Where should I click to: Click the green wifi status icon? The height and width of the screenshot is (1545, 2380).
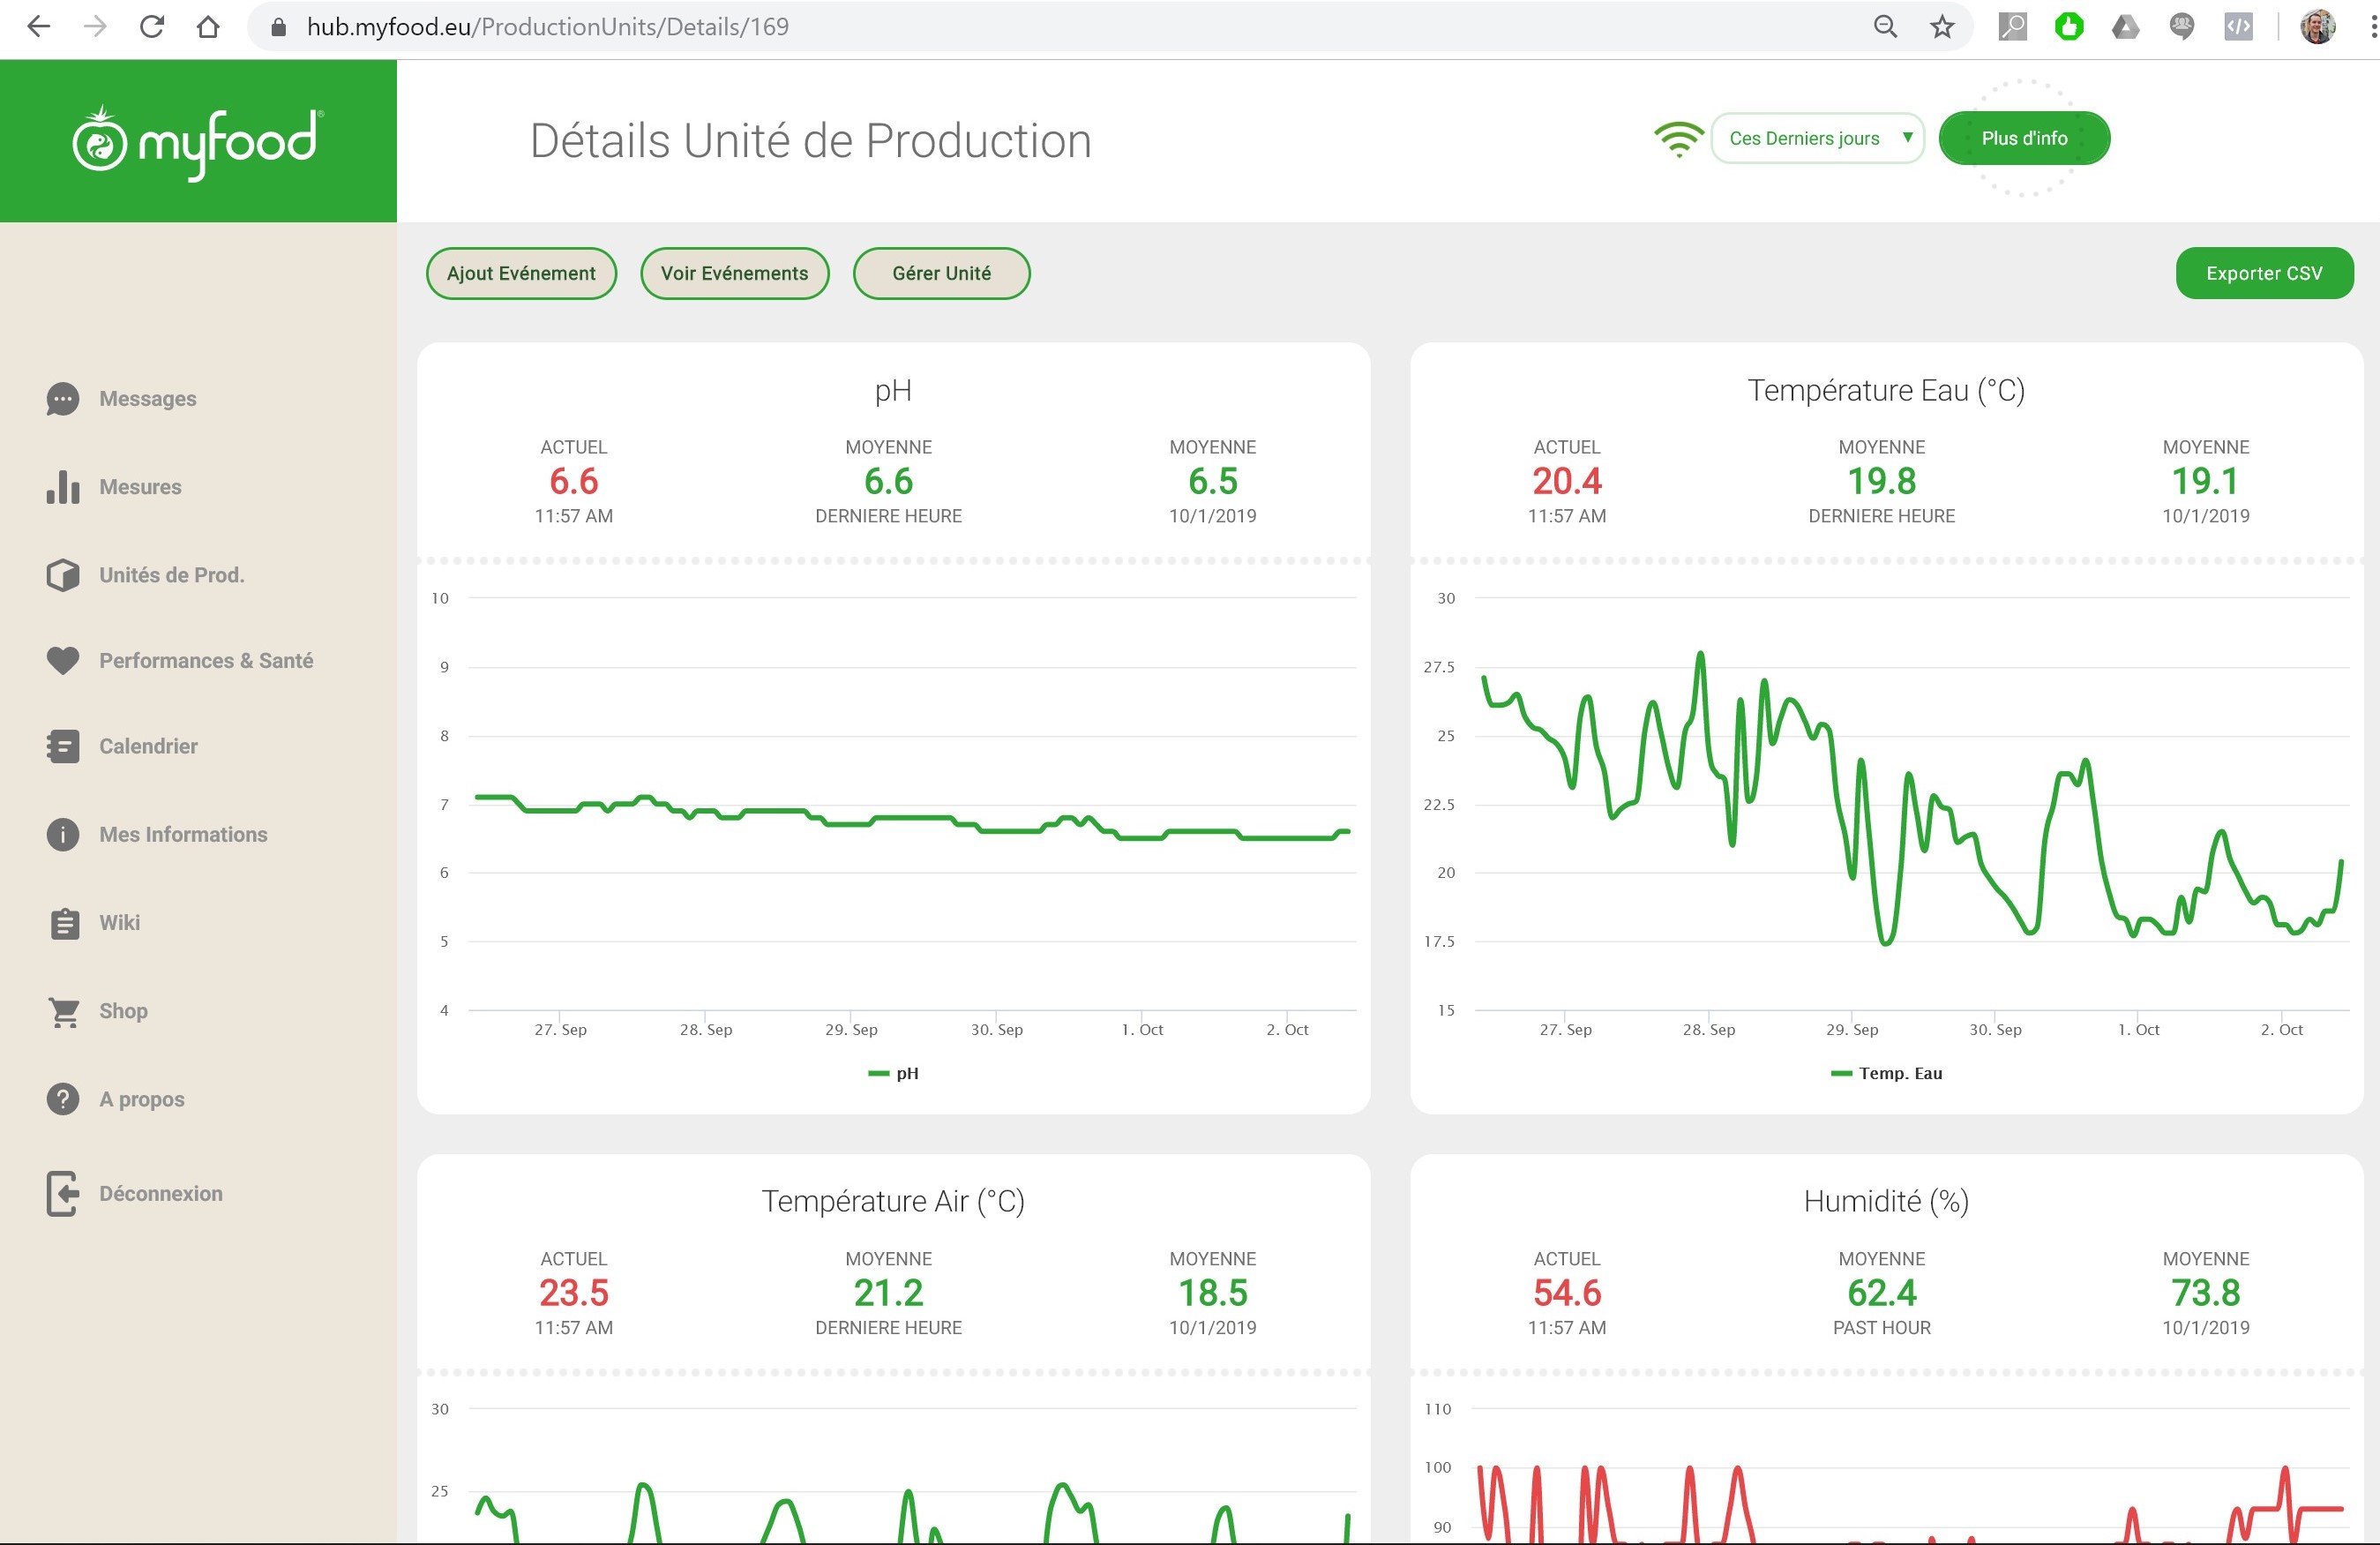pyautogui.click(x=1678, y=139)
